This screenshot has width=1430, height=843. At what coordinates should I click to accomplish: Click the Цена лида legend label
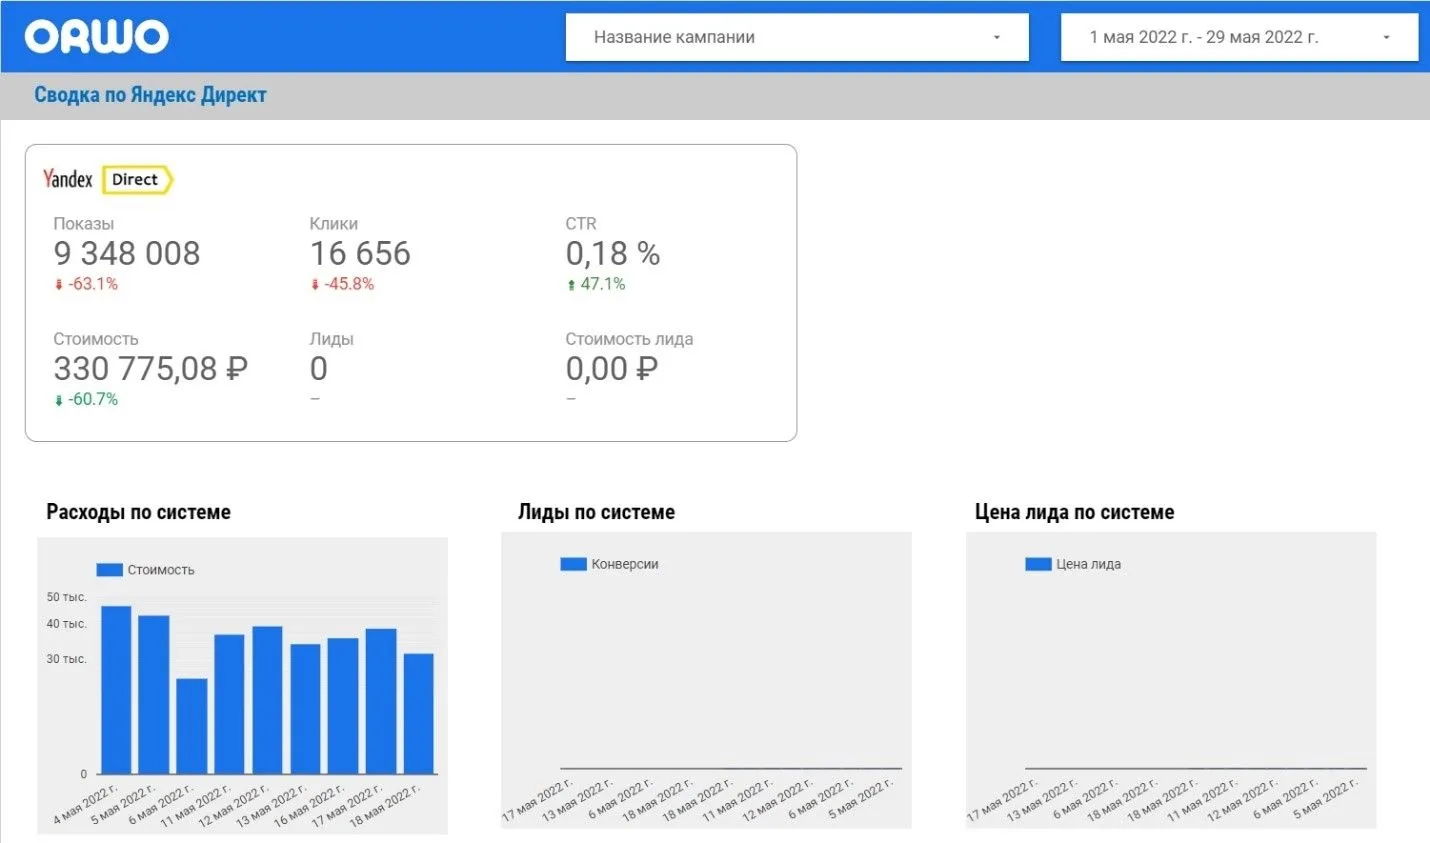[1088, 564]
